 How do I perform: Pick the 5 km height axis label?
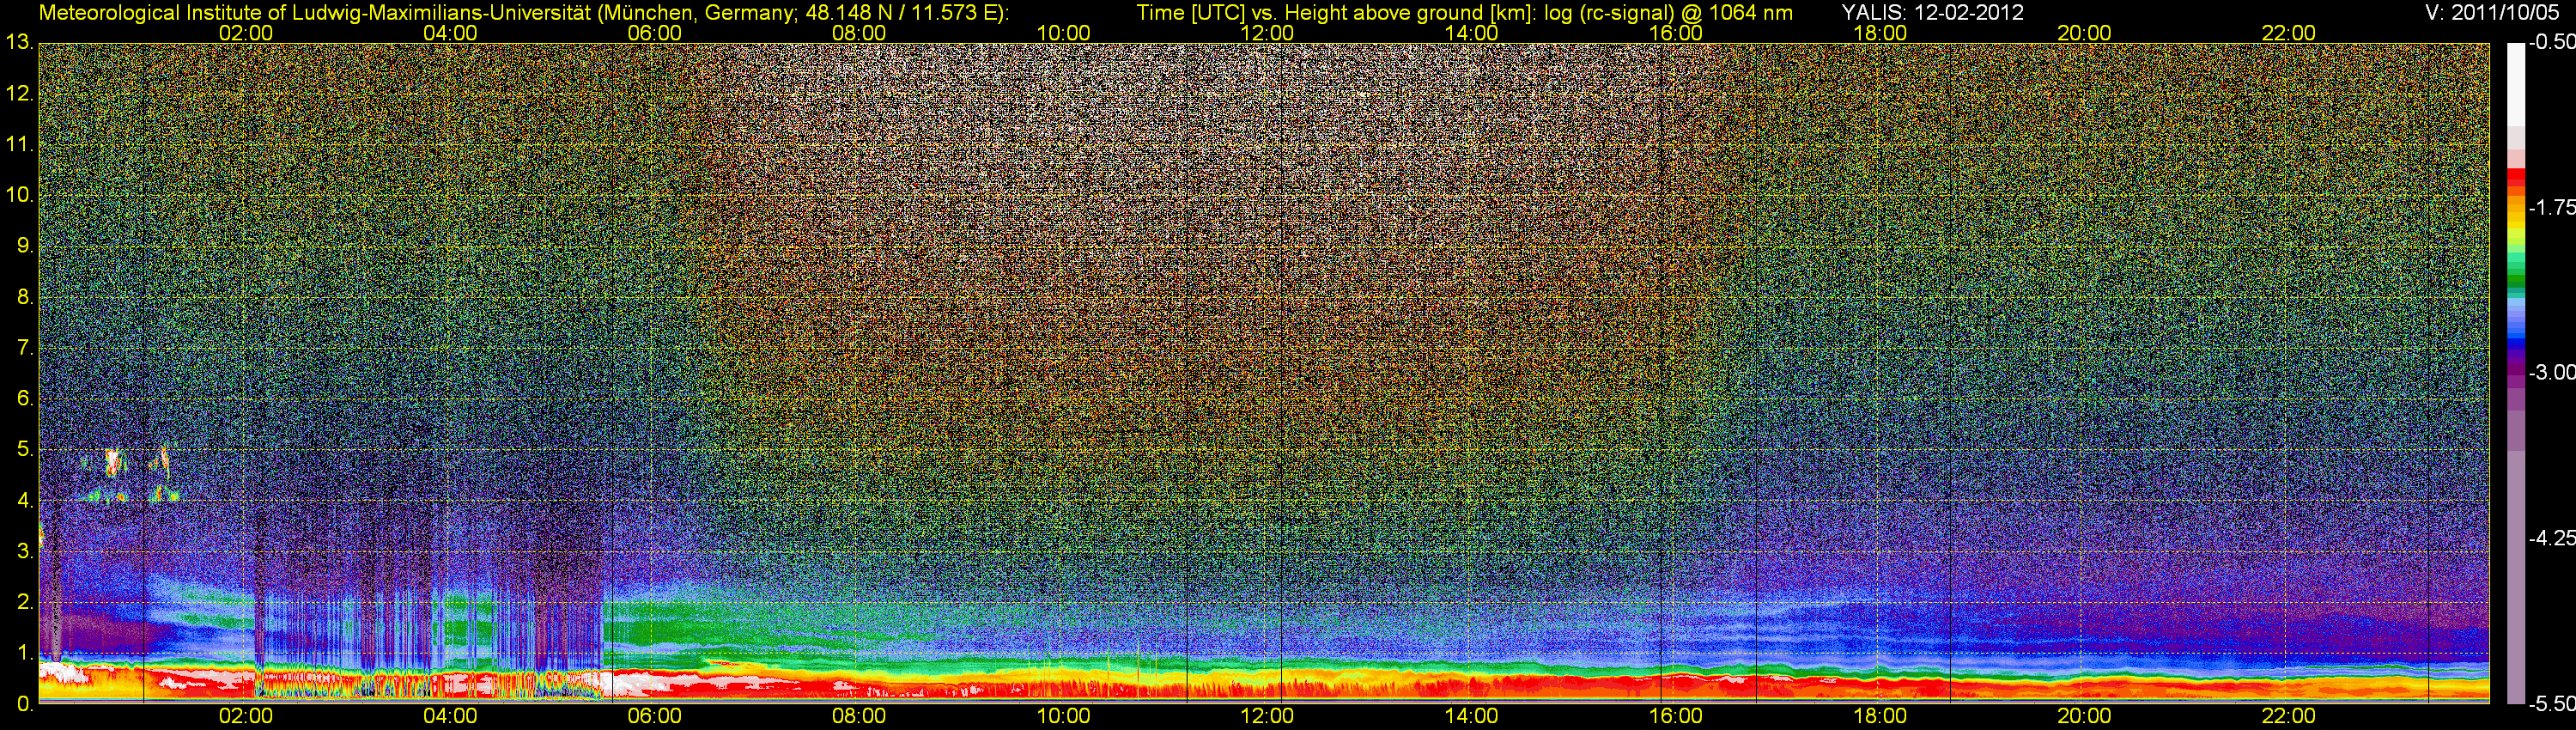click(x=24, y=450)
